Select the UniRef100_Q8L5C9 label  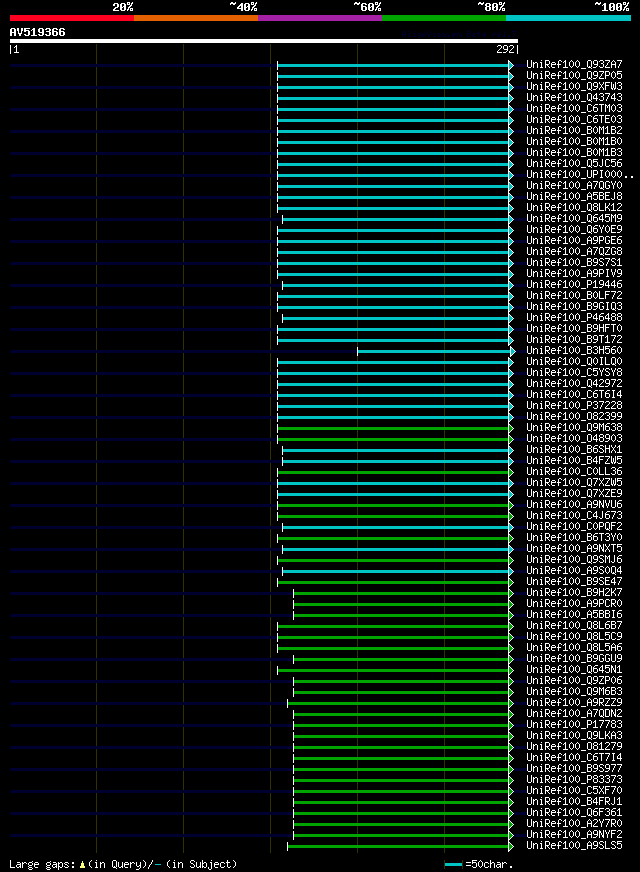574,637
